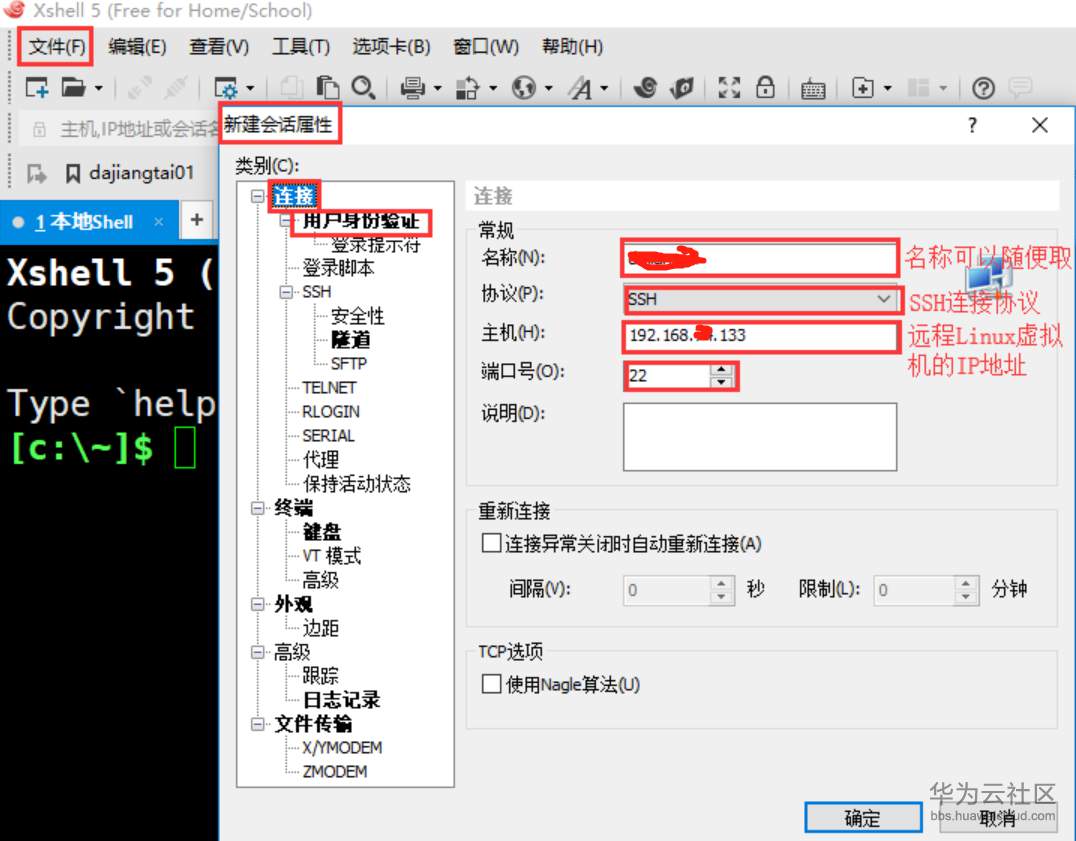Open the 帮助(H) menu

572,47
